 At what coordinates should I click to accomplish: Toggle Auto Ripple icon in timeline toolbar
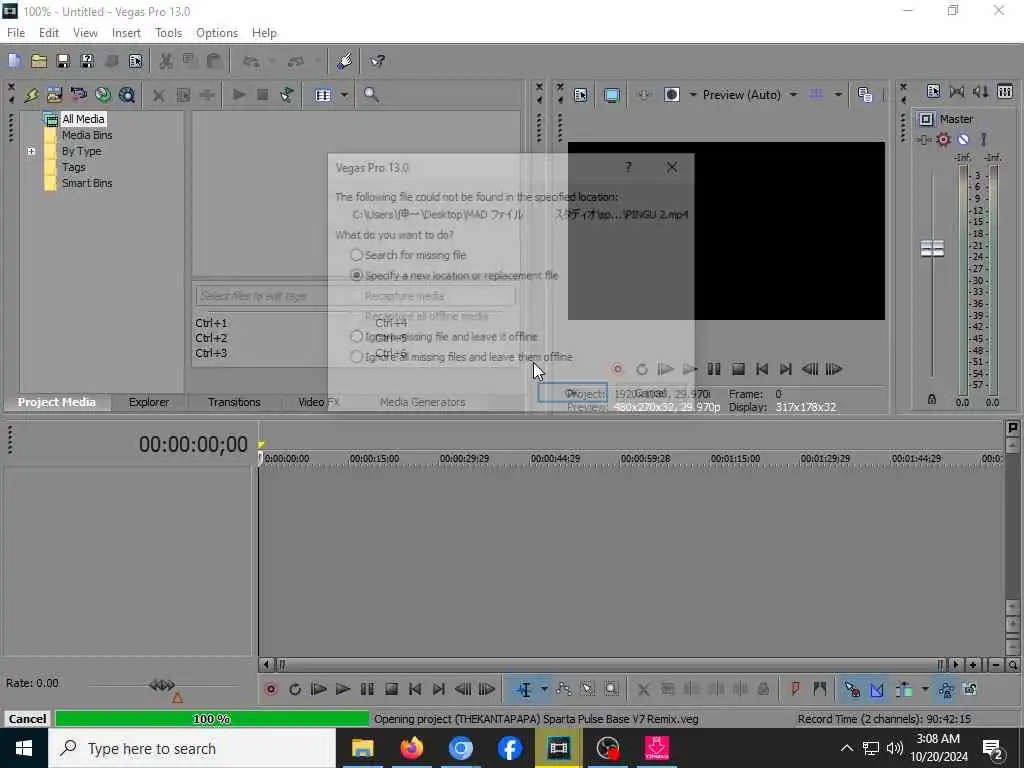(904, 689)
